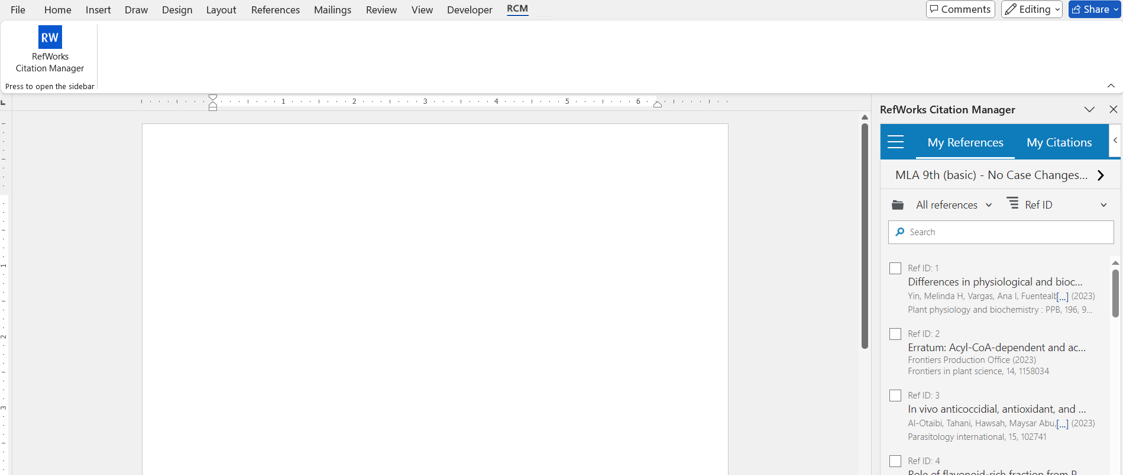Switch to My References tab
Image resolution: width=1129 pixels, height=475 pixels.
(x=965, y=142)
